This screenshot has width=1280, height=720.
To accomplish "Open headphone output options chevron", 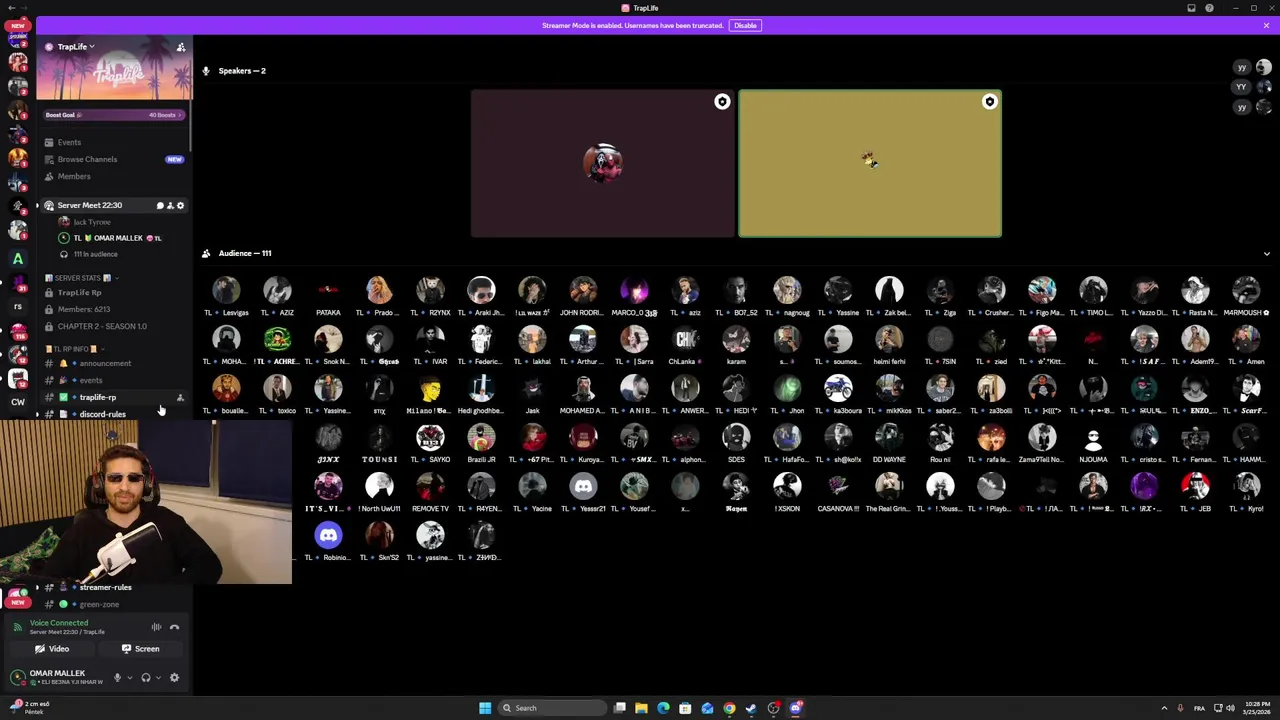I will (158, 677).
